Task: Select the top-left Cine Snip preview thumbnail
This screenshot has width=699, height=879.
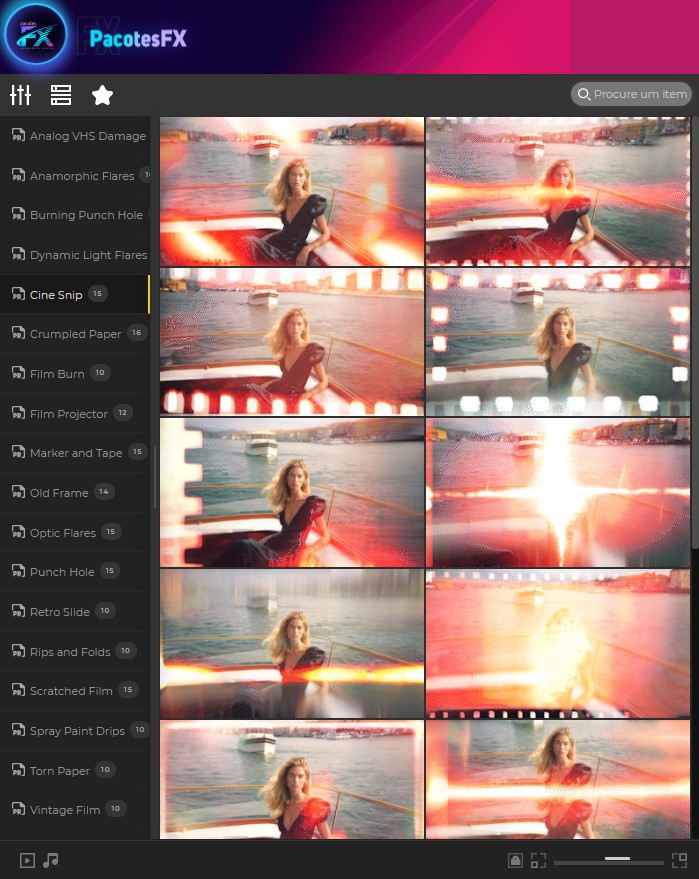Action: coord(291,191)
